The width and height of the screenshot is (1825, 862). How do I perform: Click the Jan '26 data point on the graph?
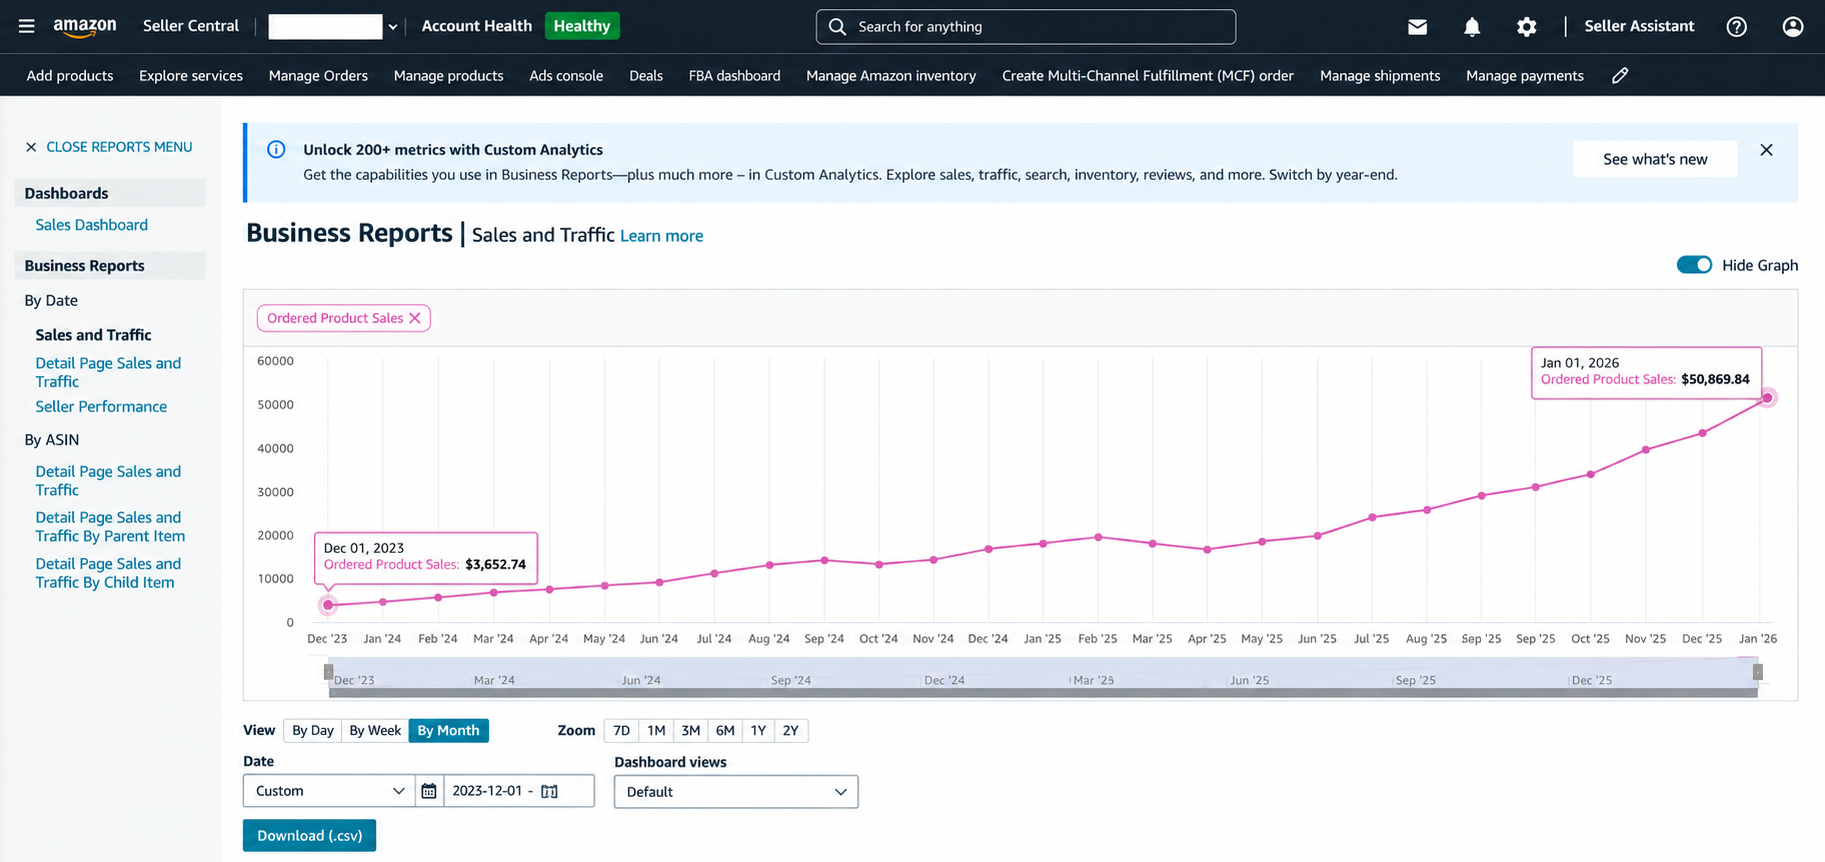[x=1767, y=398]
